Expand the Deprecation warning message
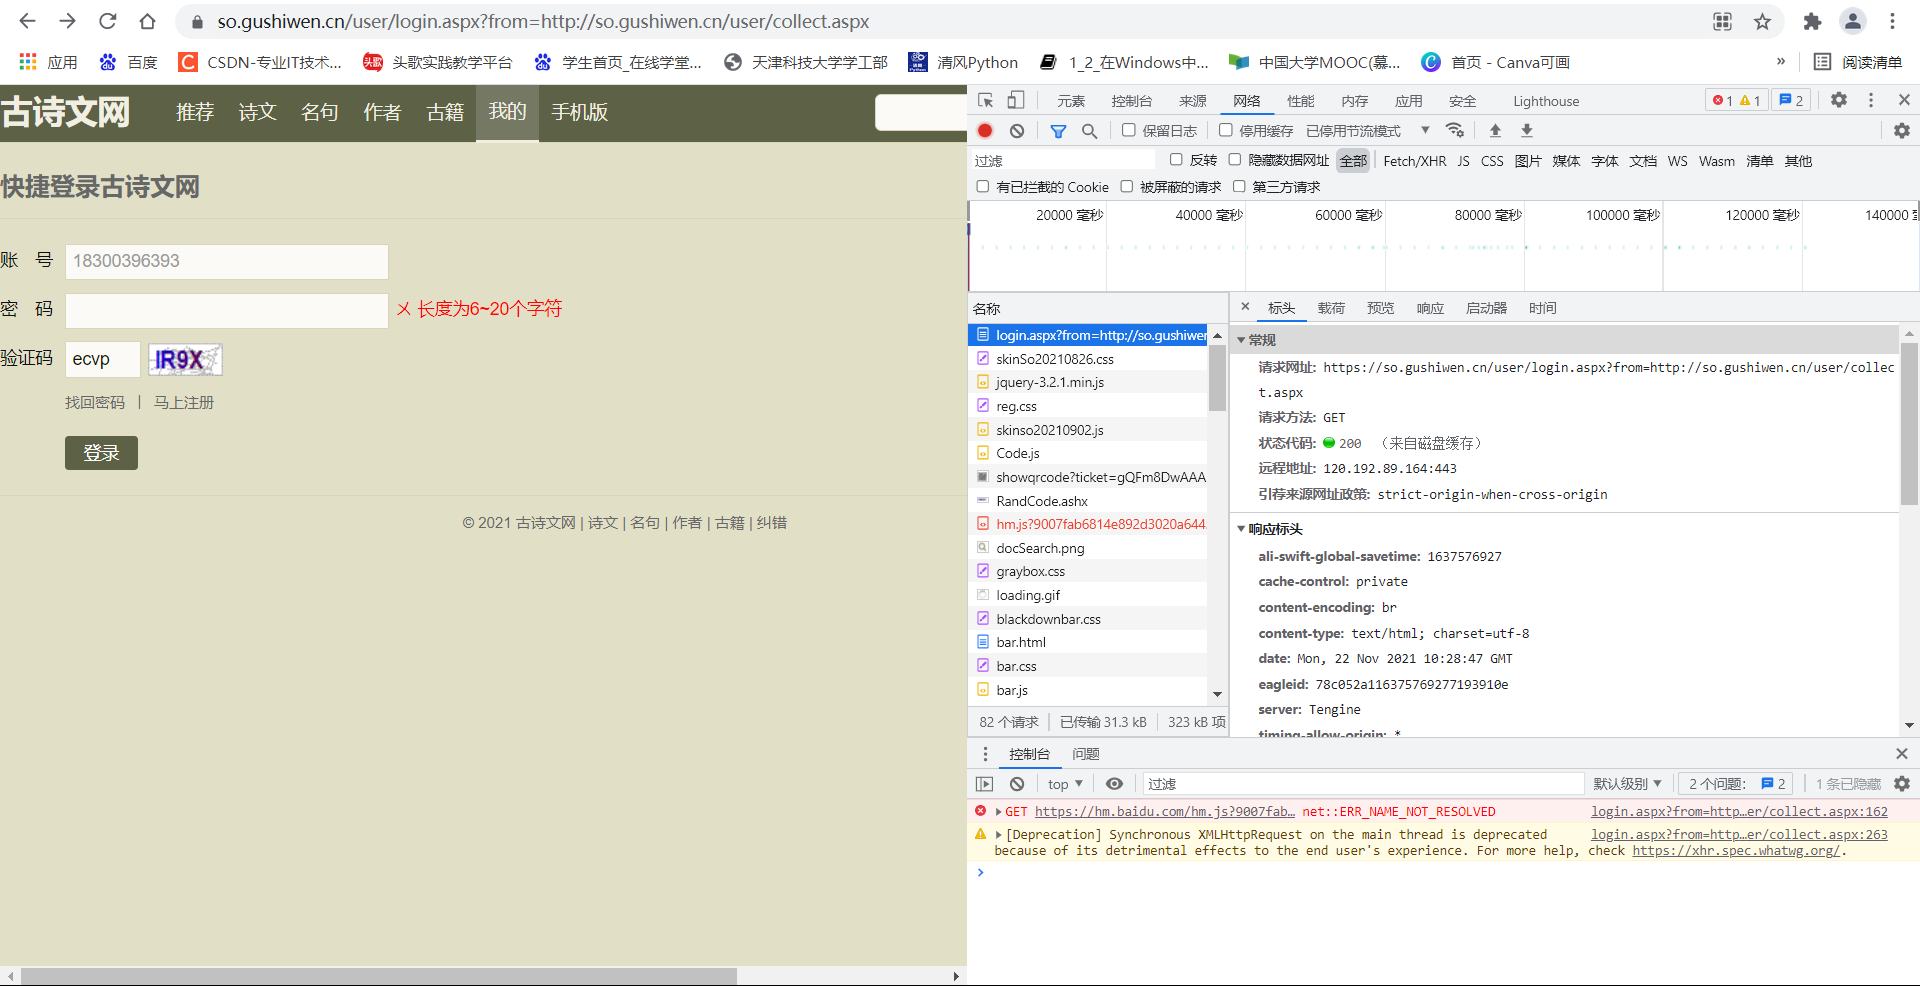Viewport: 1920px width, 986px height. [x=998, y=835]
